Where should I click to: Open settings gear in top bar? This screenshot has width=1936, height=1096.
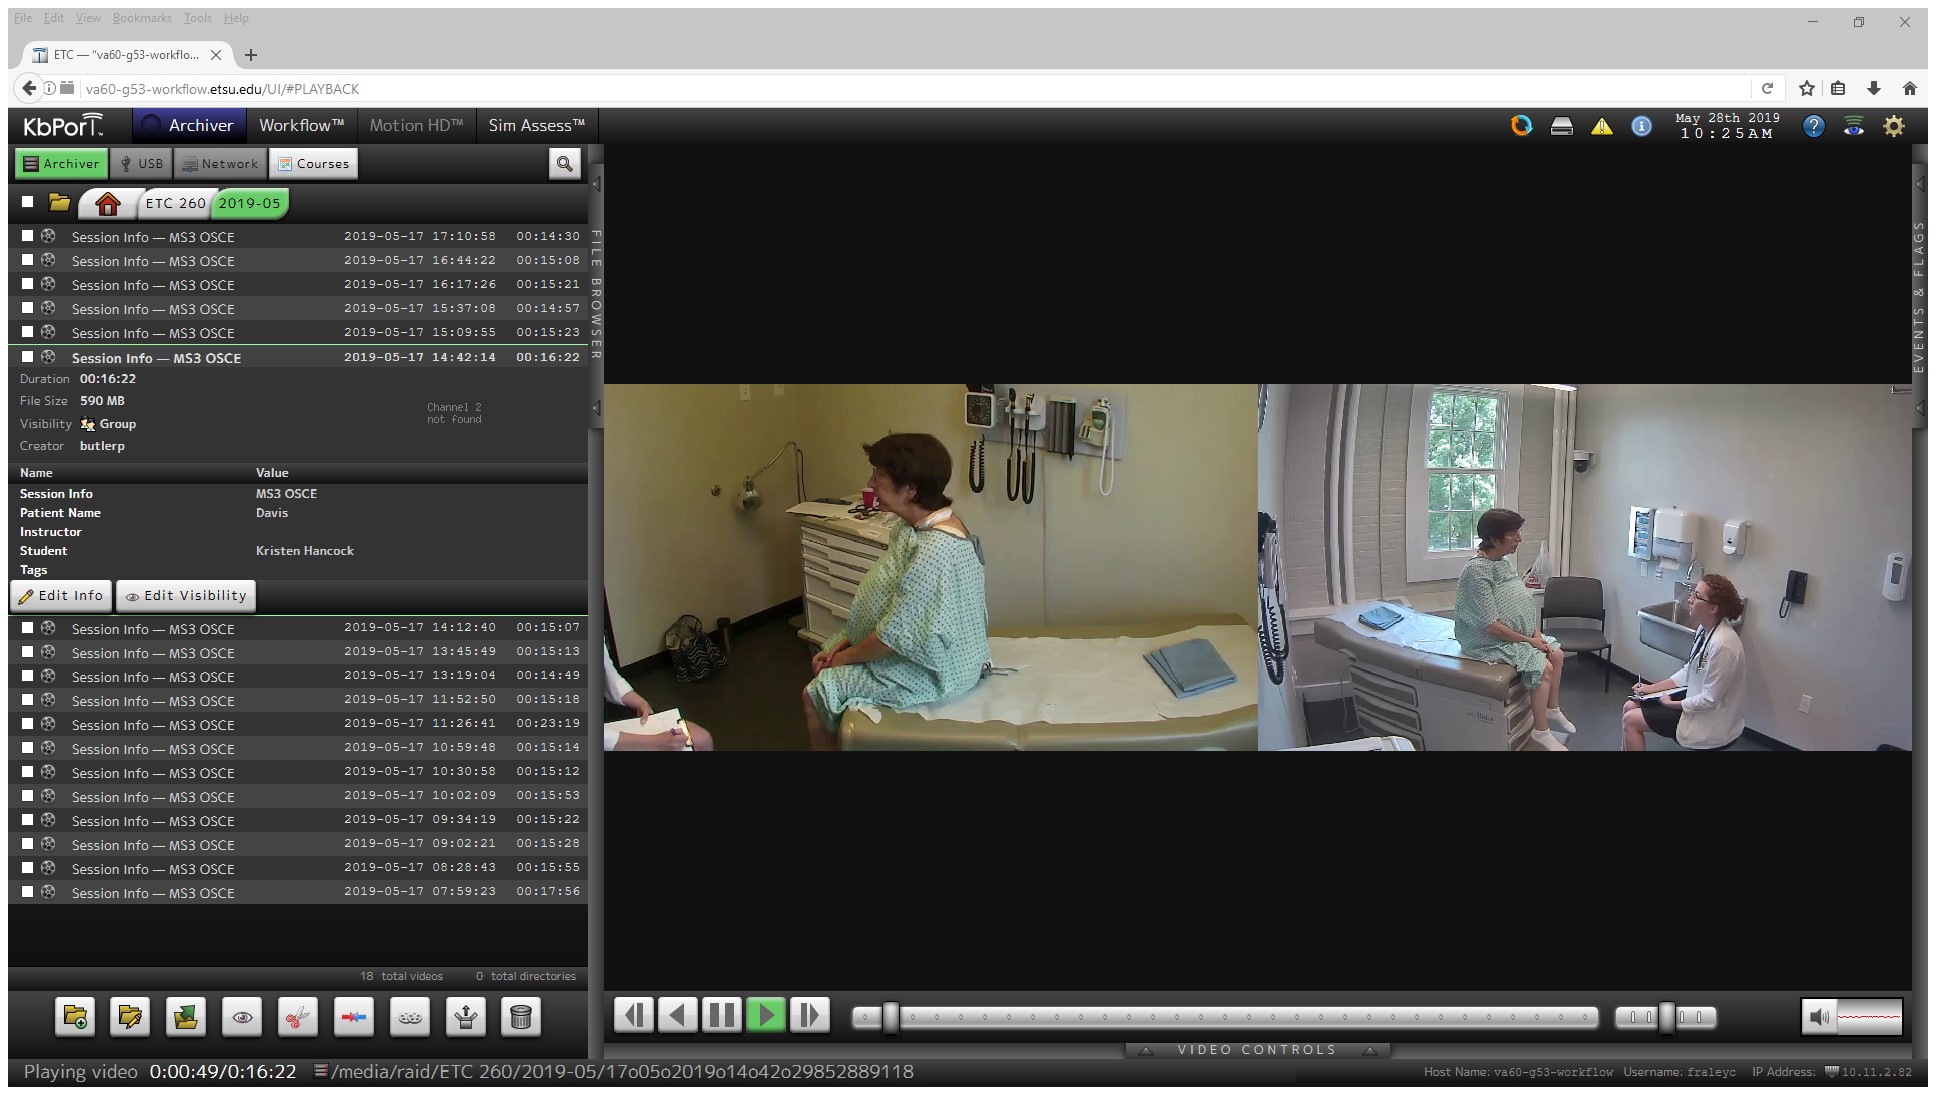point(1894,126)
